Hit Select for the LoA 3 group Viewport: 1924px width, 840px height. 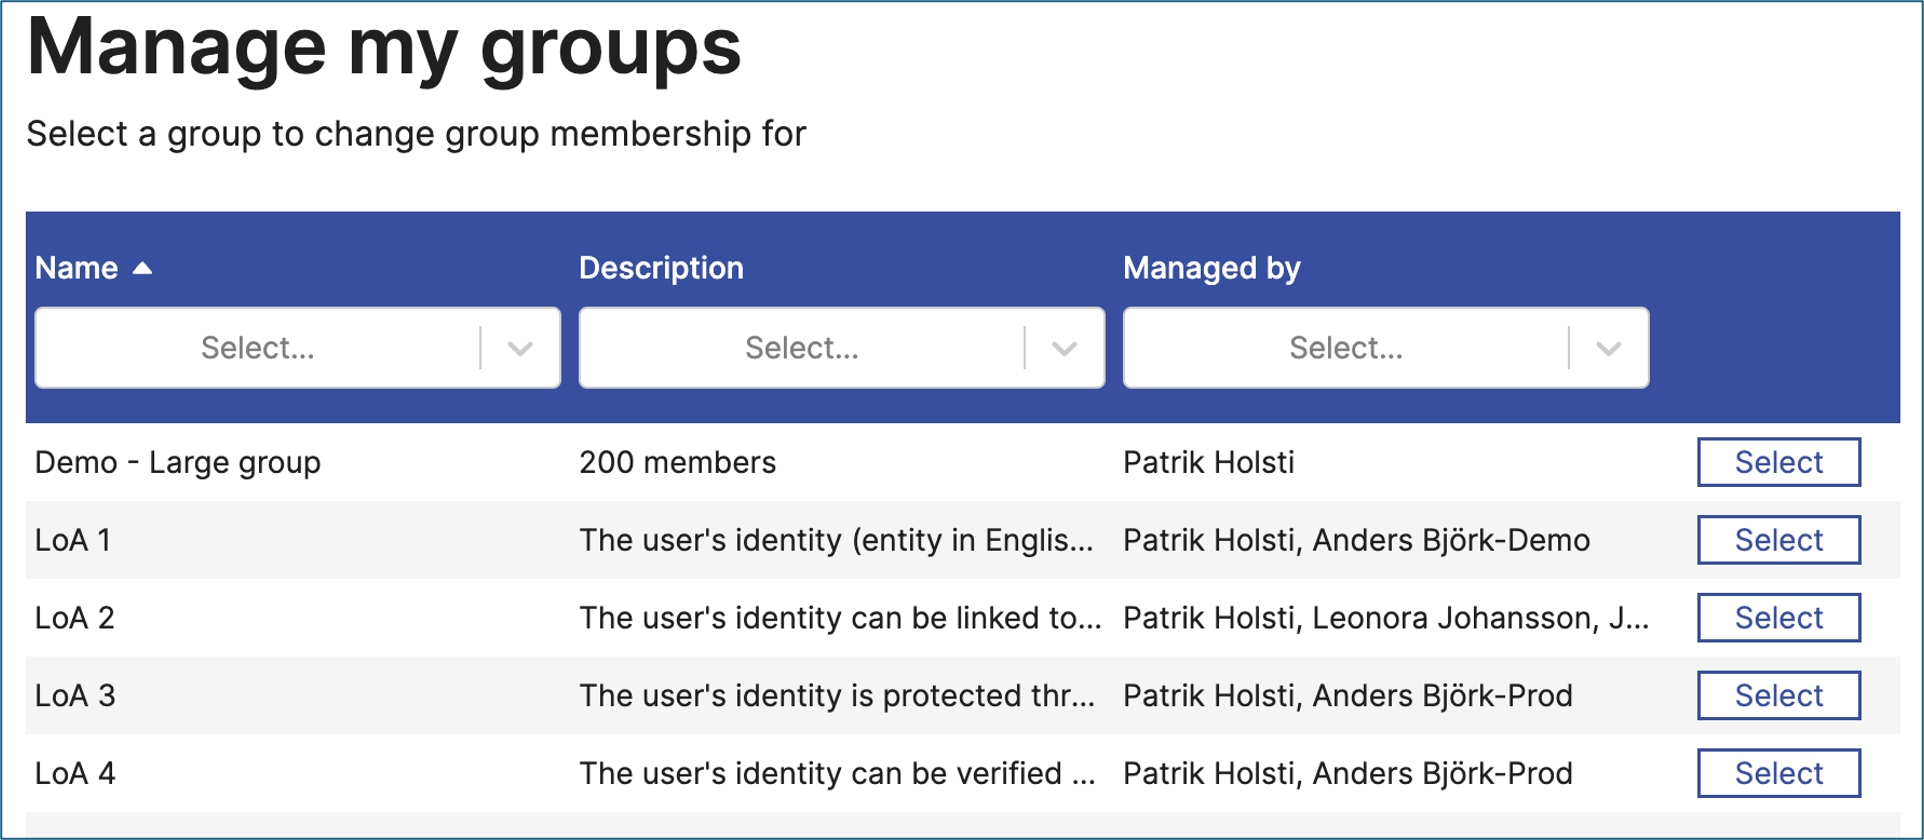(1778, 695)
